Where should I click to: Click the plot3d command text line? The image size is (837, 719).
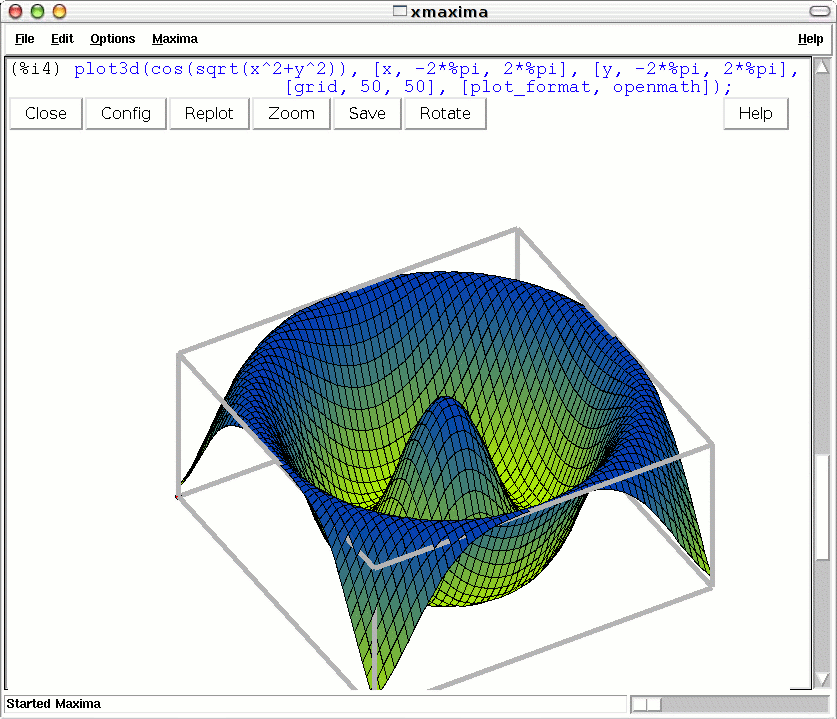tap(400, 70)
